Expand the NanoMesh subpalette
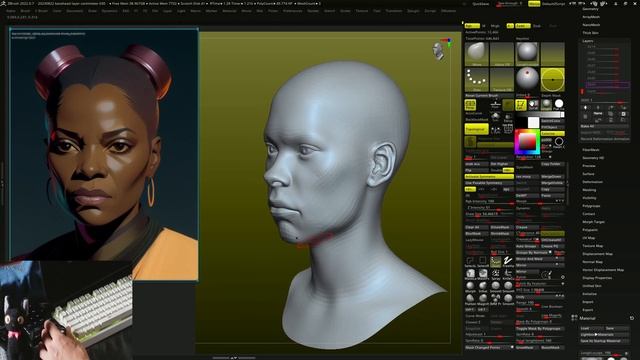640x360 pixels. pos(591,25)
